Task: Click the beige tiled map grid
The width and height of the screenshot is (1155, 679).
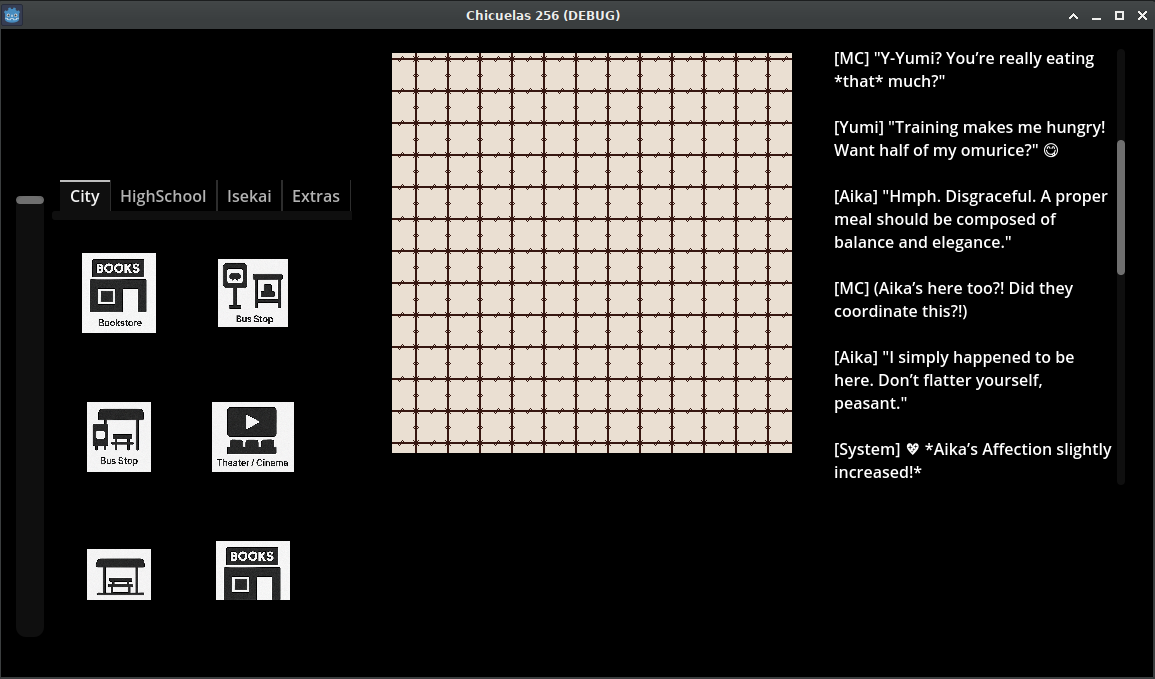Action: (x=591, y=253)
